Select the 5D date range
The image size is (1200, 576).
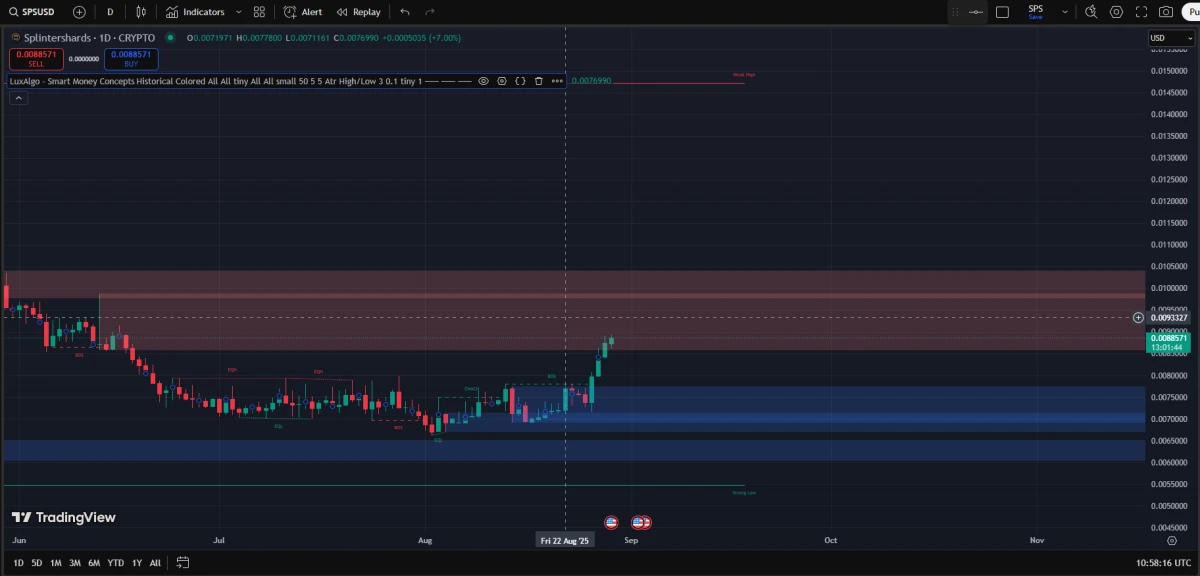(37, 563)
